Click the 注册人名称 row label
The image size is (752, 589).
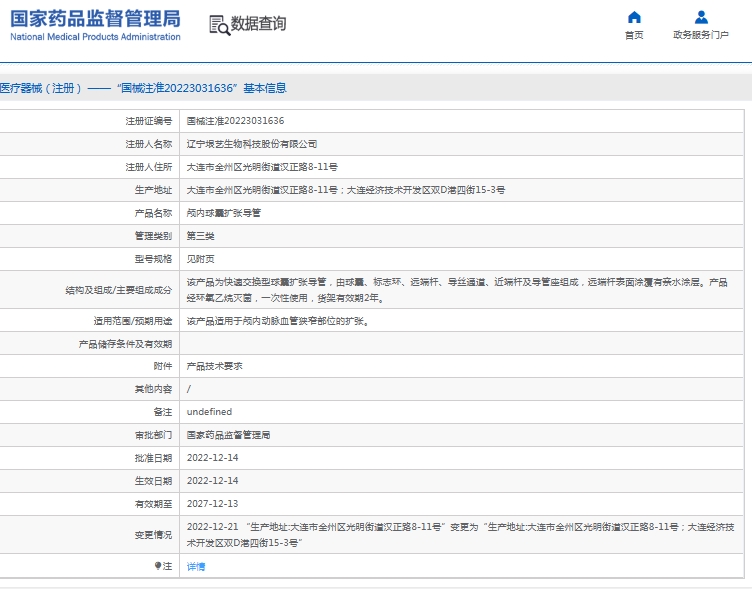149,144
